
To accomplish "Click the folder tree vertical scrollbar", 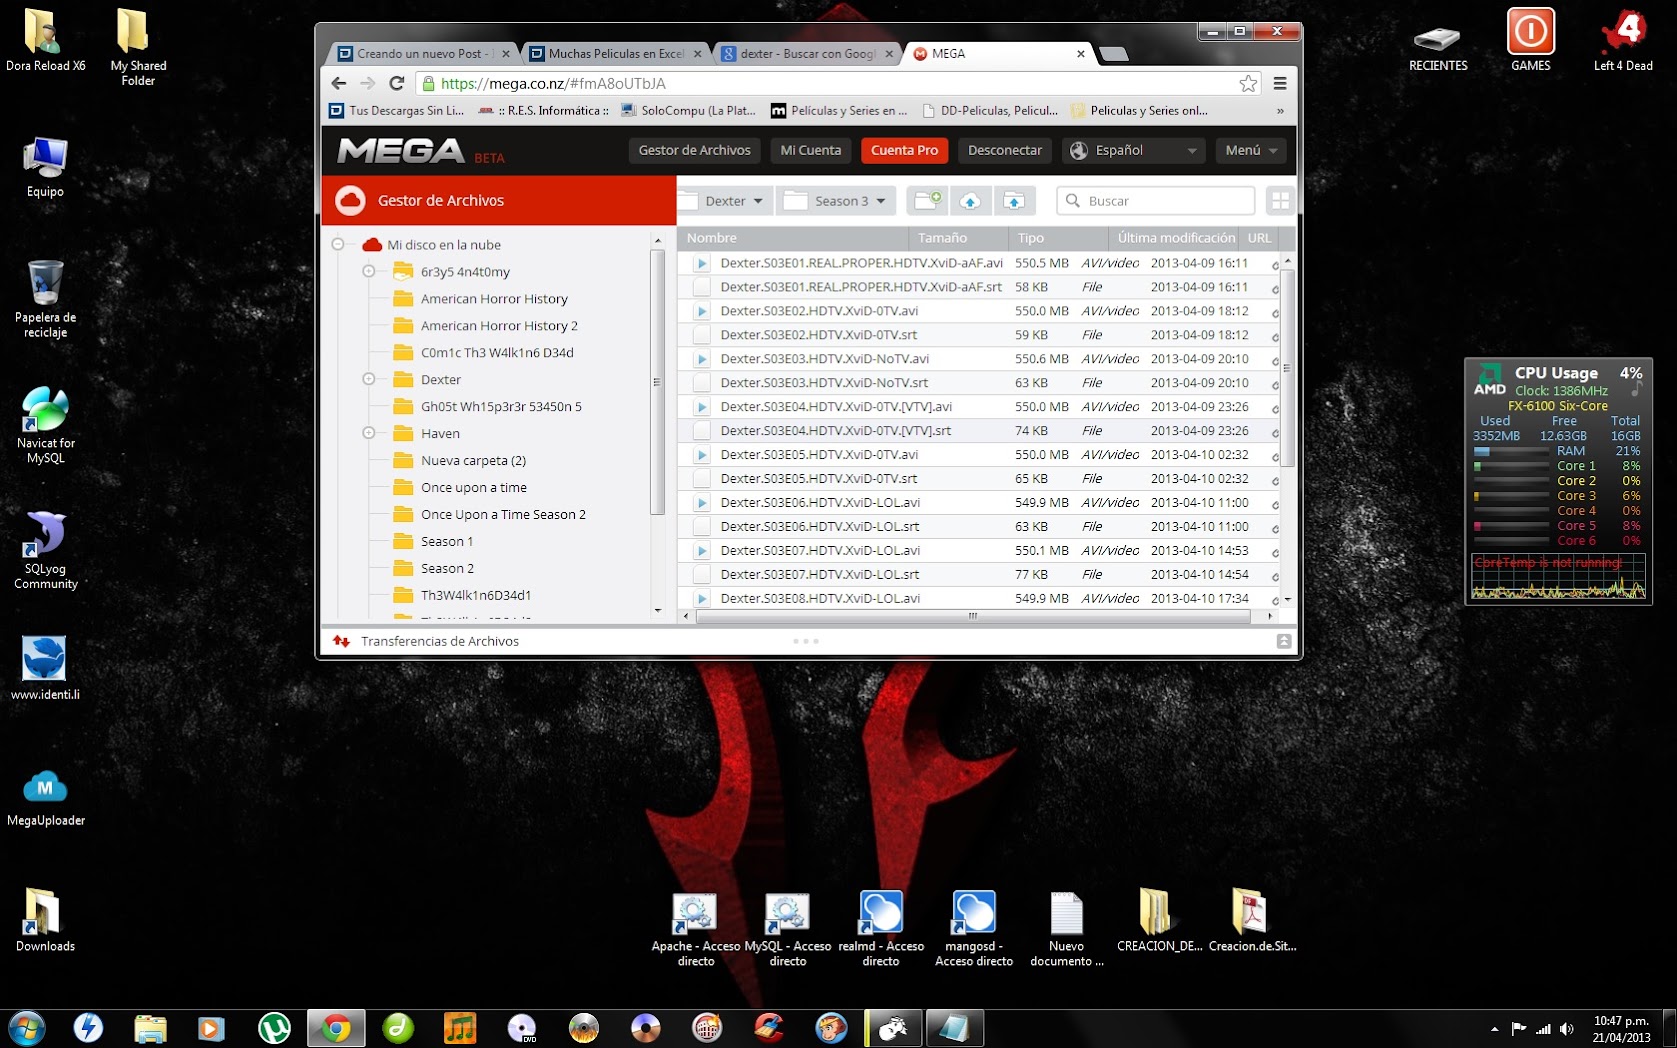I will point(657,382).
